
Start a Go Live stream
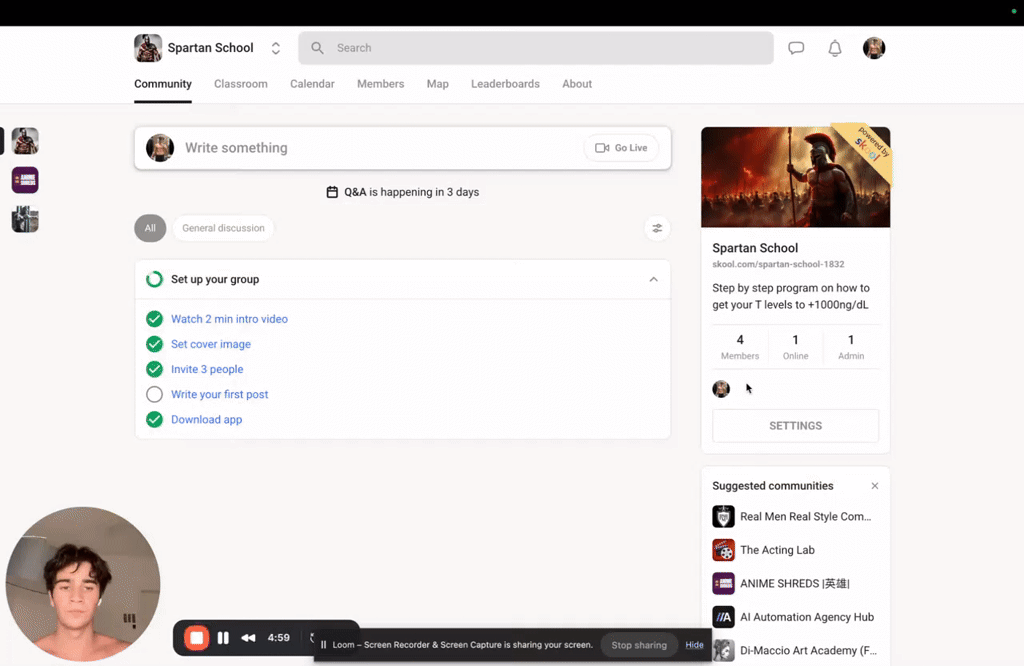621,148
